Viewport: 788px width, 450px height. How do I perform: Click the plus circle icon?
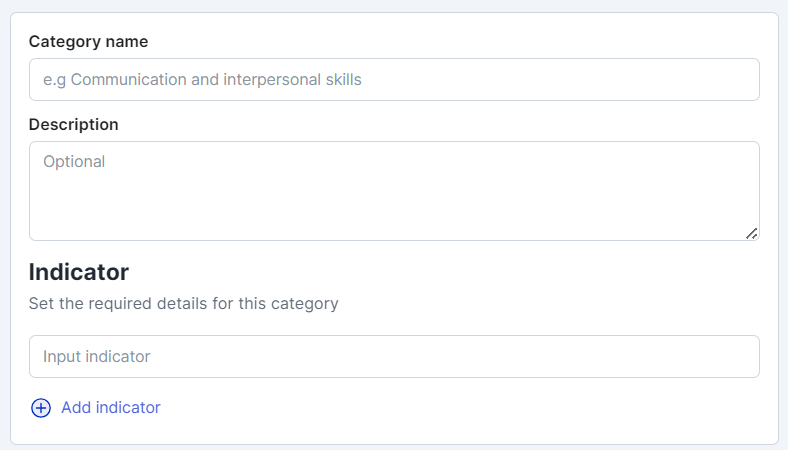tap(41, 408)
